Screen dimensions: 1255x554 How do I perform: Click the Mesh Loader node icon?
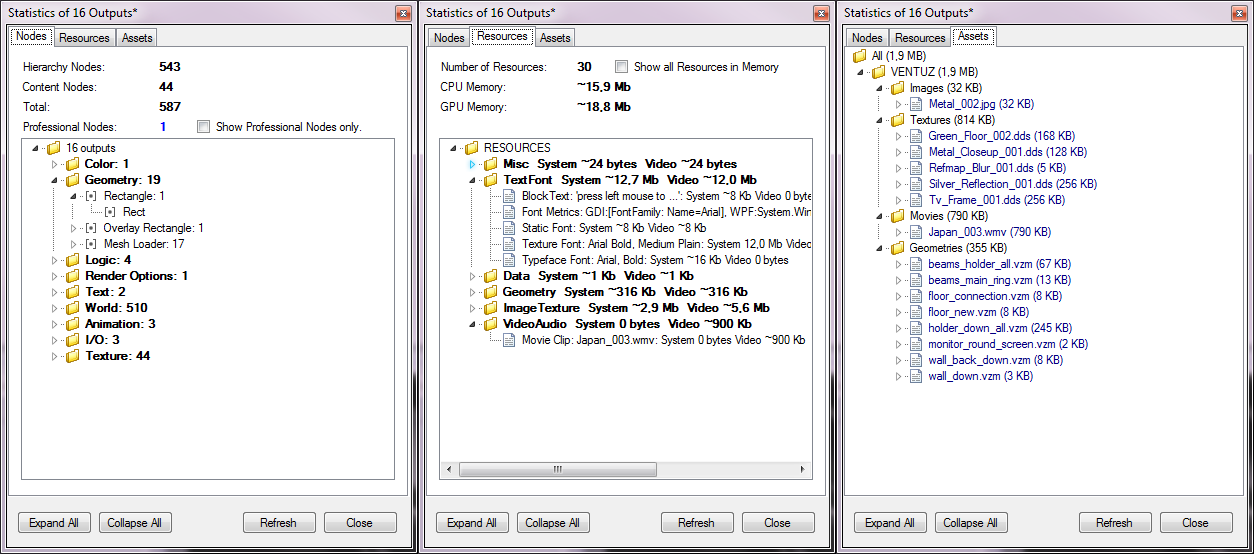click(x=91, y=244)
